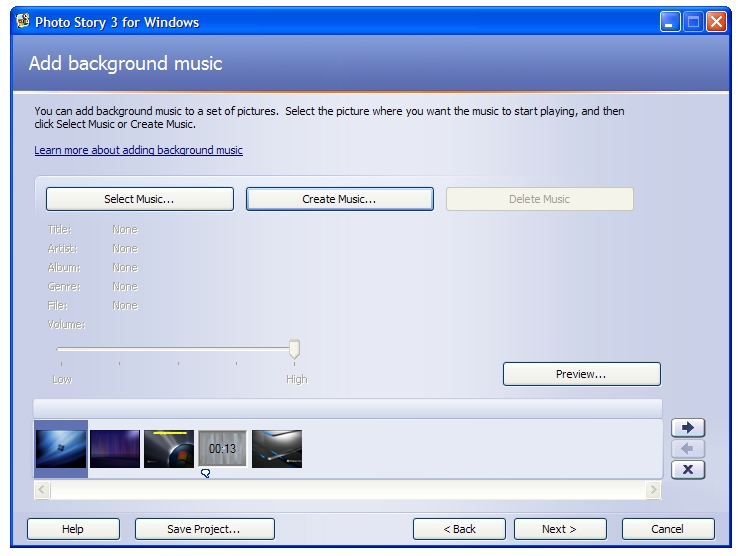Click the 'File:' field label
The width and height of the screenshot is (738, 556).
(x=57, y=306)
